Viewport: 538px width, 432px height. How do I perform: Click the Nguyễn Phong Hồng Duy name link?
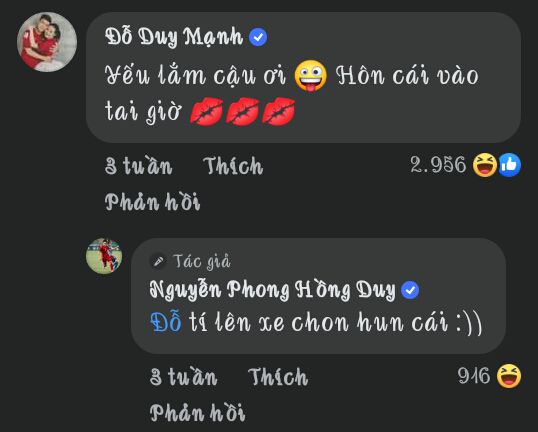tap(273, 290)
